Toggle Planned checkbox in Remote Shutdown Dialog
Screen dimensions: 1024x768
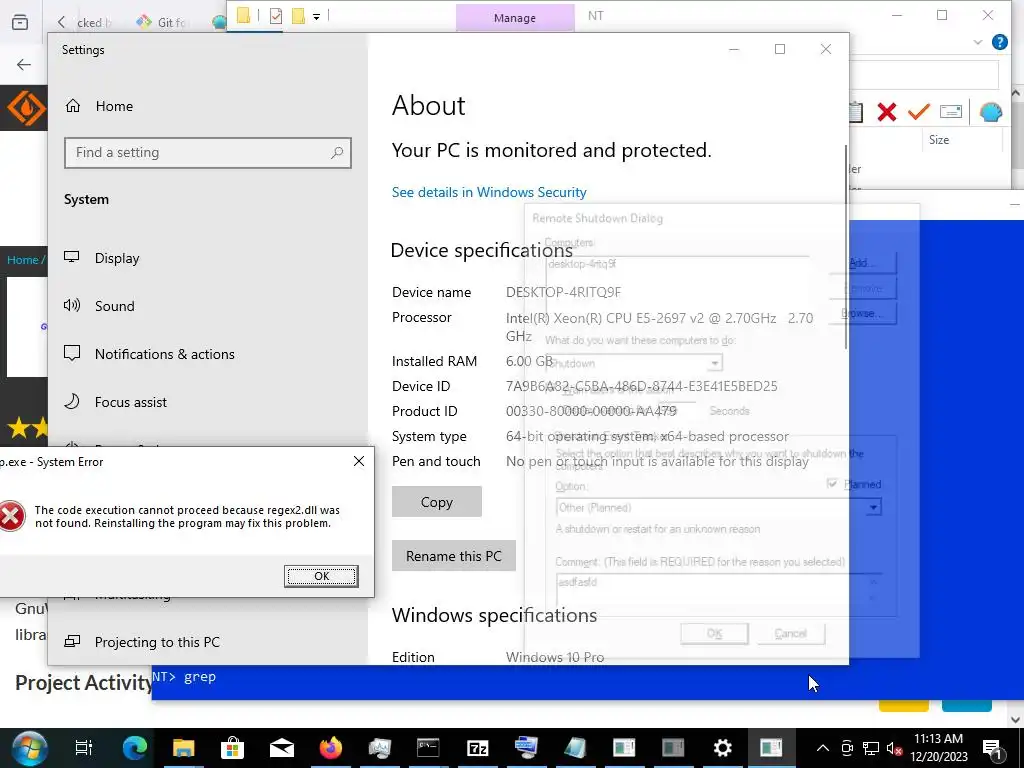click(832, 484)
